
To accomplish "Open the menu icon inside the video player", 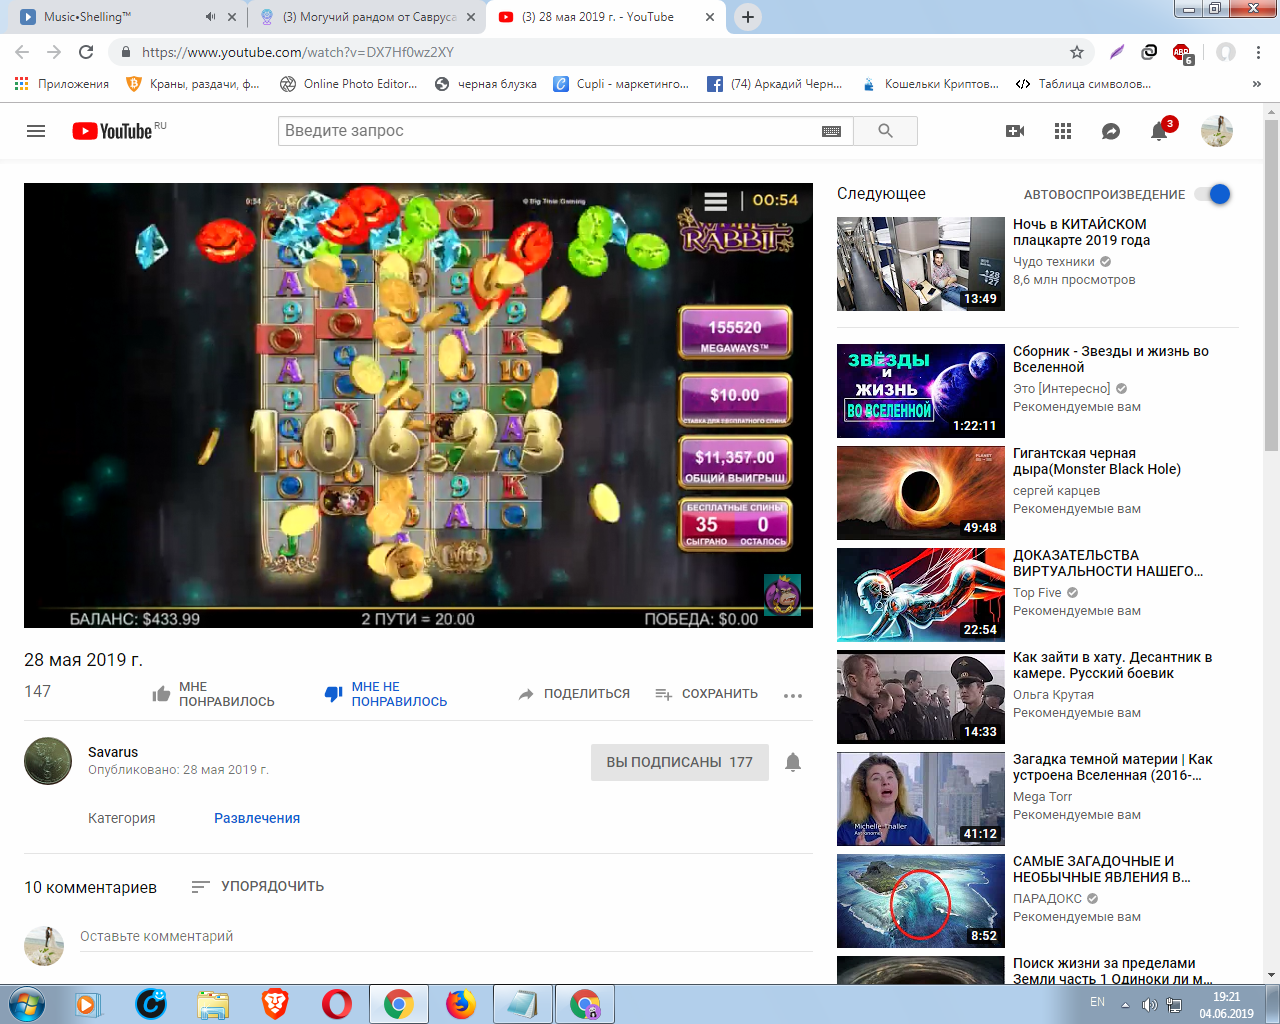I will pyautogui.click(x=716, y=201).
